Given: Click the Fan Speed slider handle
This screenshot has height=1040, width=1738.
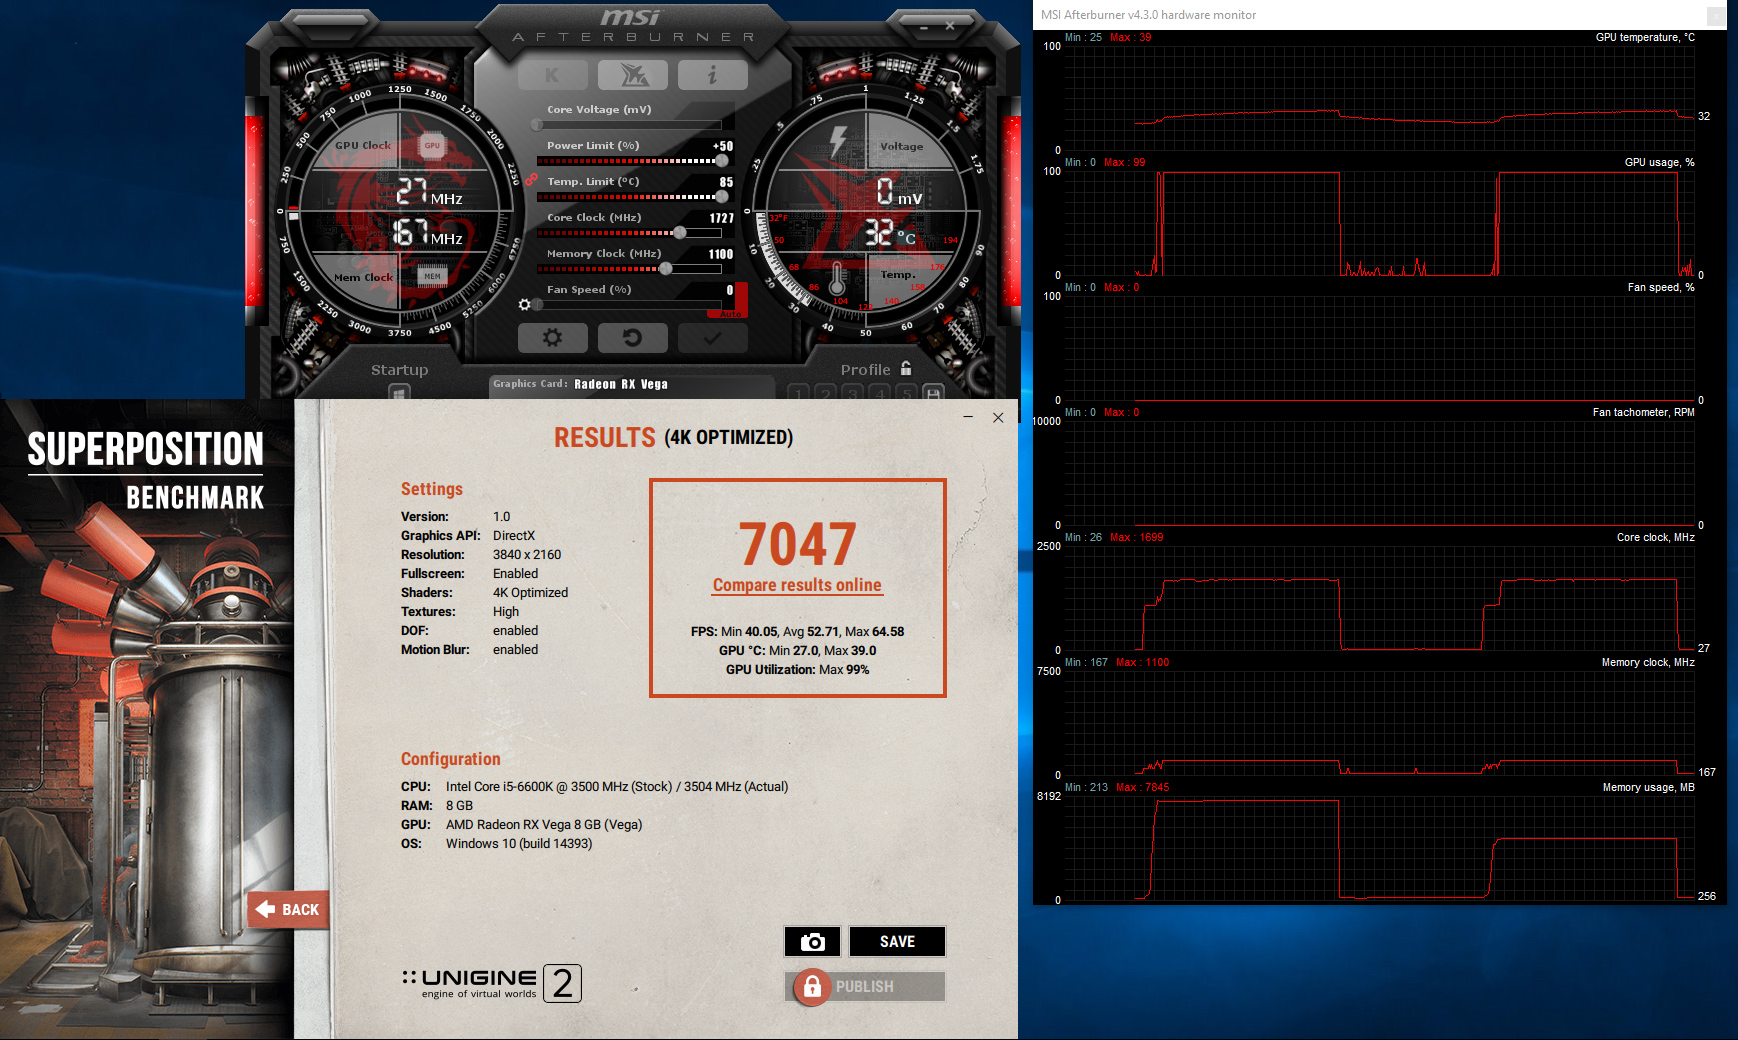Looking at the screenshot, I should point(538,305).
